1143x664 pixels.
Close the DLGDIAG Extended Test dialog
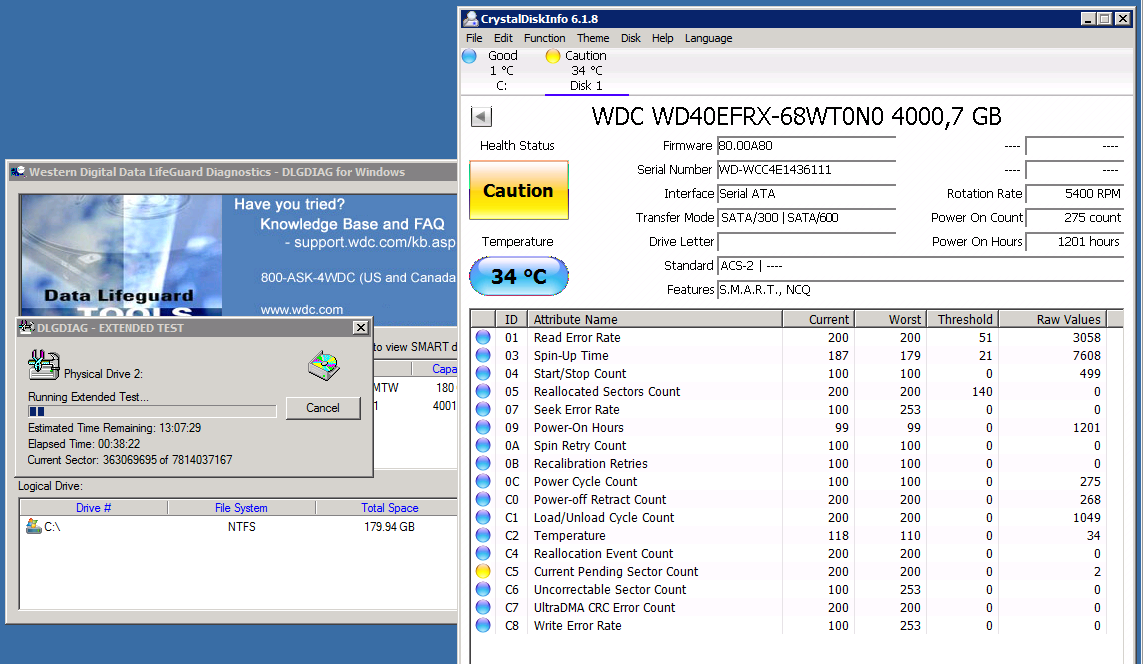(361, 328)
